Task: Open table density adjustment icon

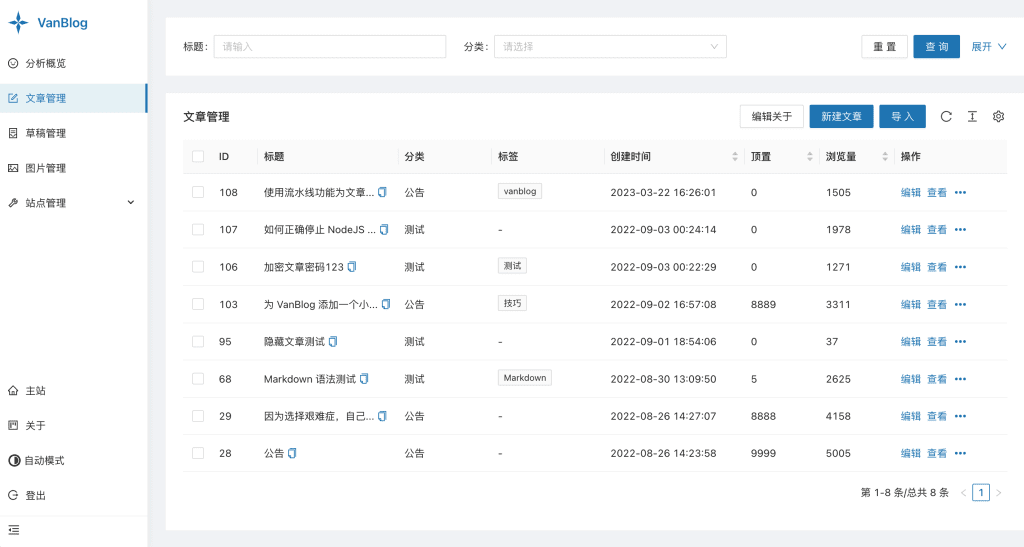Action: 972,117
